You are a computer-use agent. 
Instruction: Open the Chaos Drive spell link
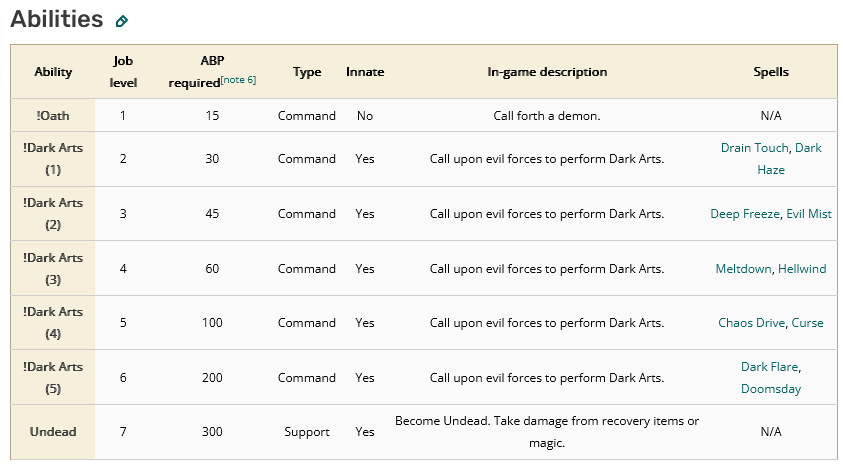[x=752, y=323]
